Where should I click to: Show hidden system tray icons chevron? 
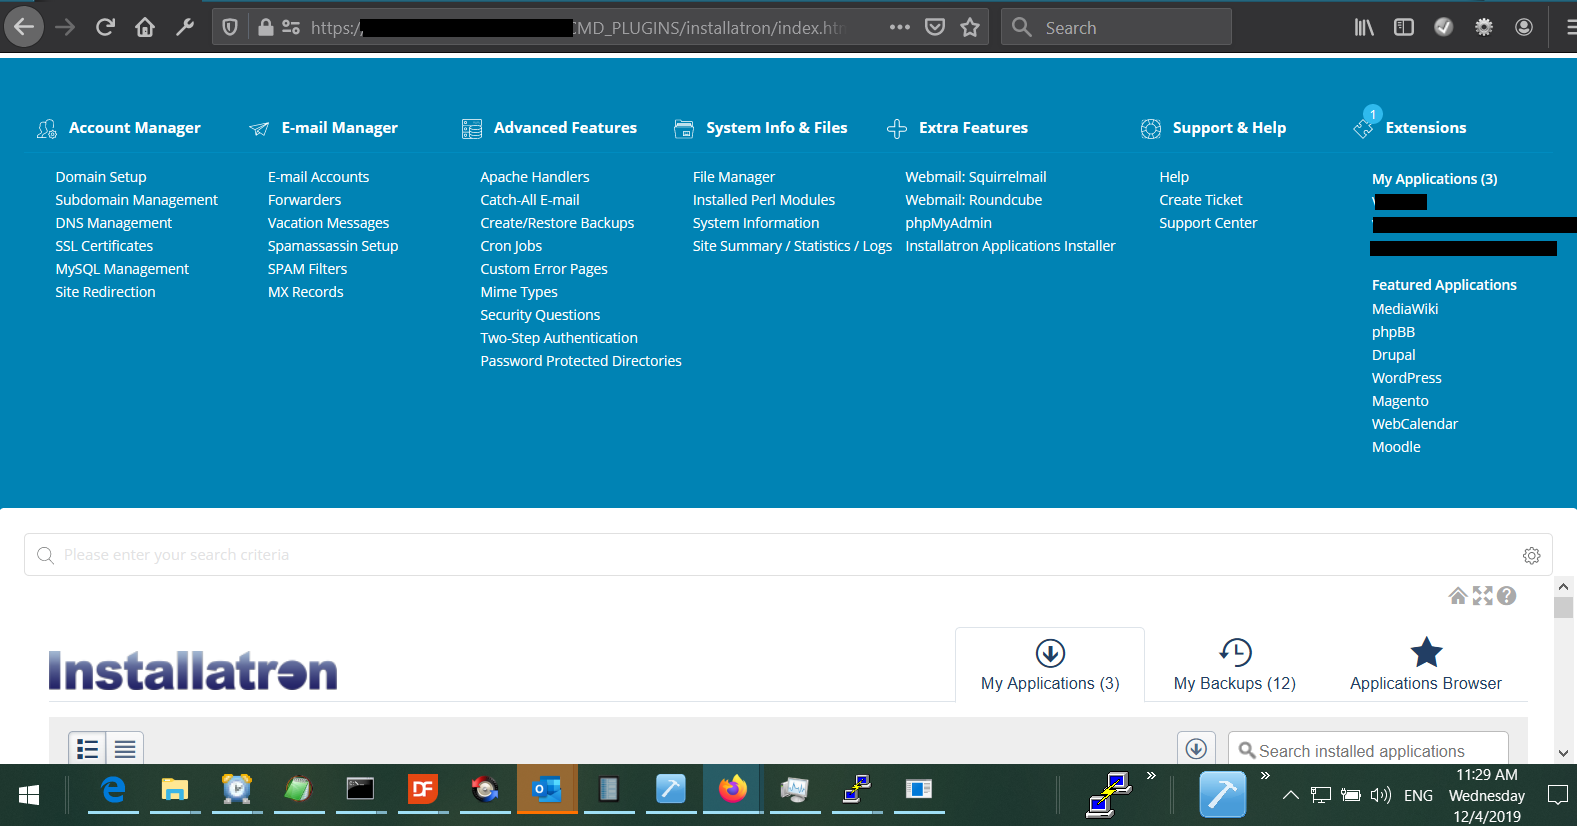coord(1290,795)
